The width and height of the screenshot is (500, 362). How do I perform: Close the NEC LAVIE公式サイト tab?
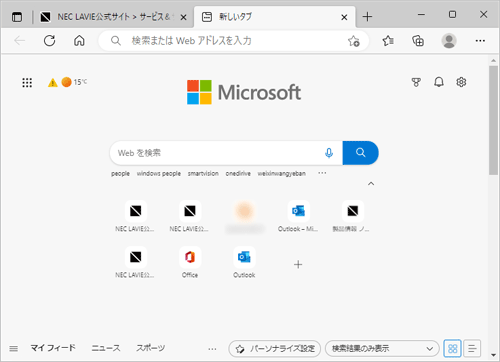coord(183,17)
